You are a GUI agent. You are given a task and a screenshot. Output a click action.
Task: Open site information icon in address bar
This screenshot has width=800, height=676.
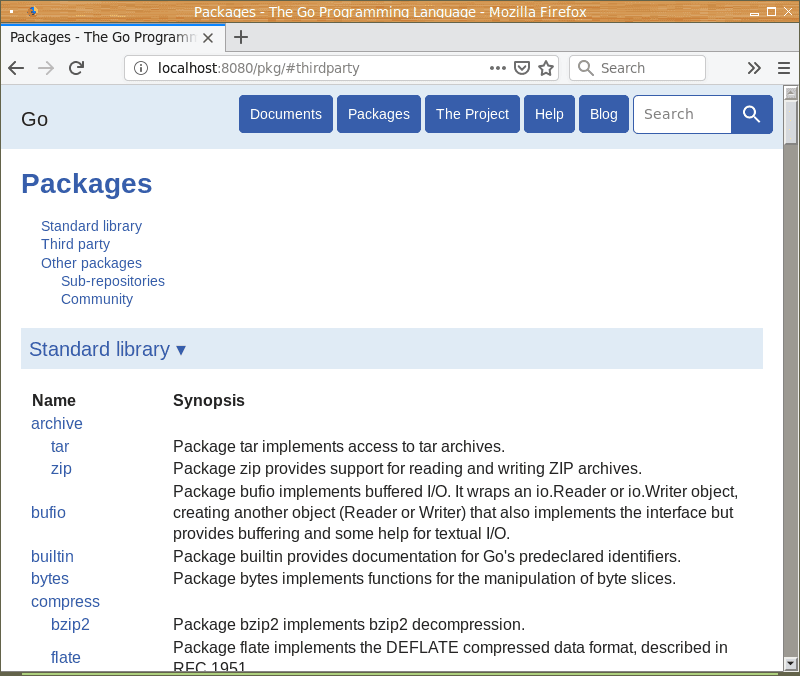pos(141,68)
